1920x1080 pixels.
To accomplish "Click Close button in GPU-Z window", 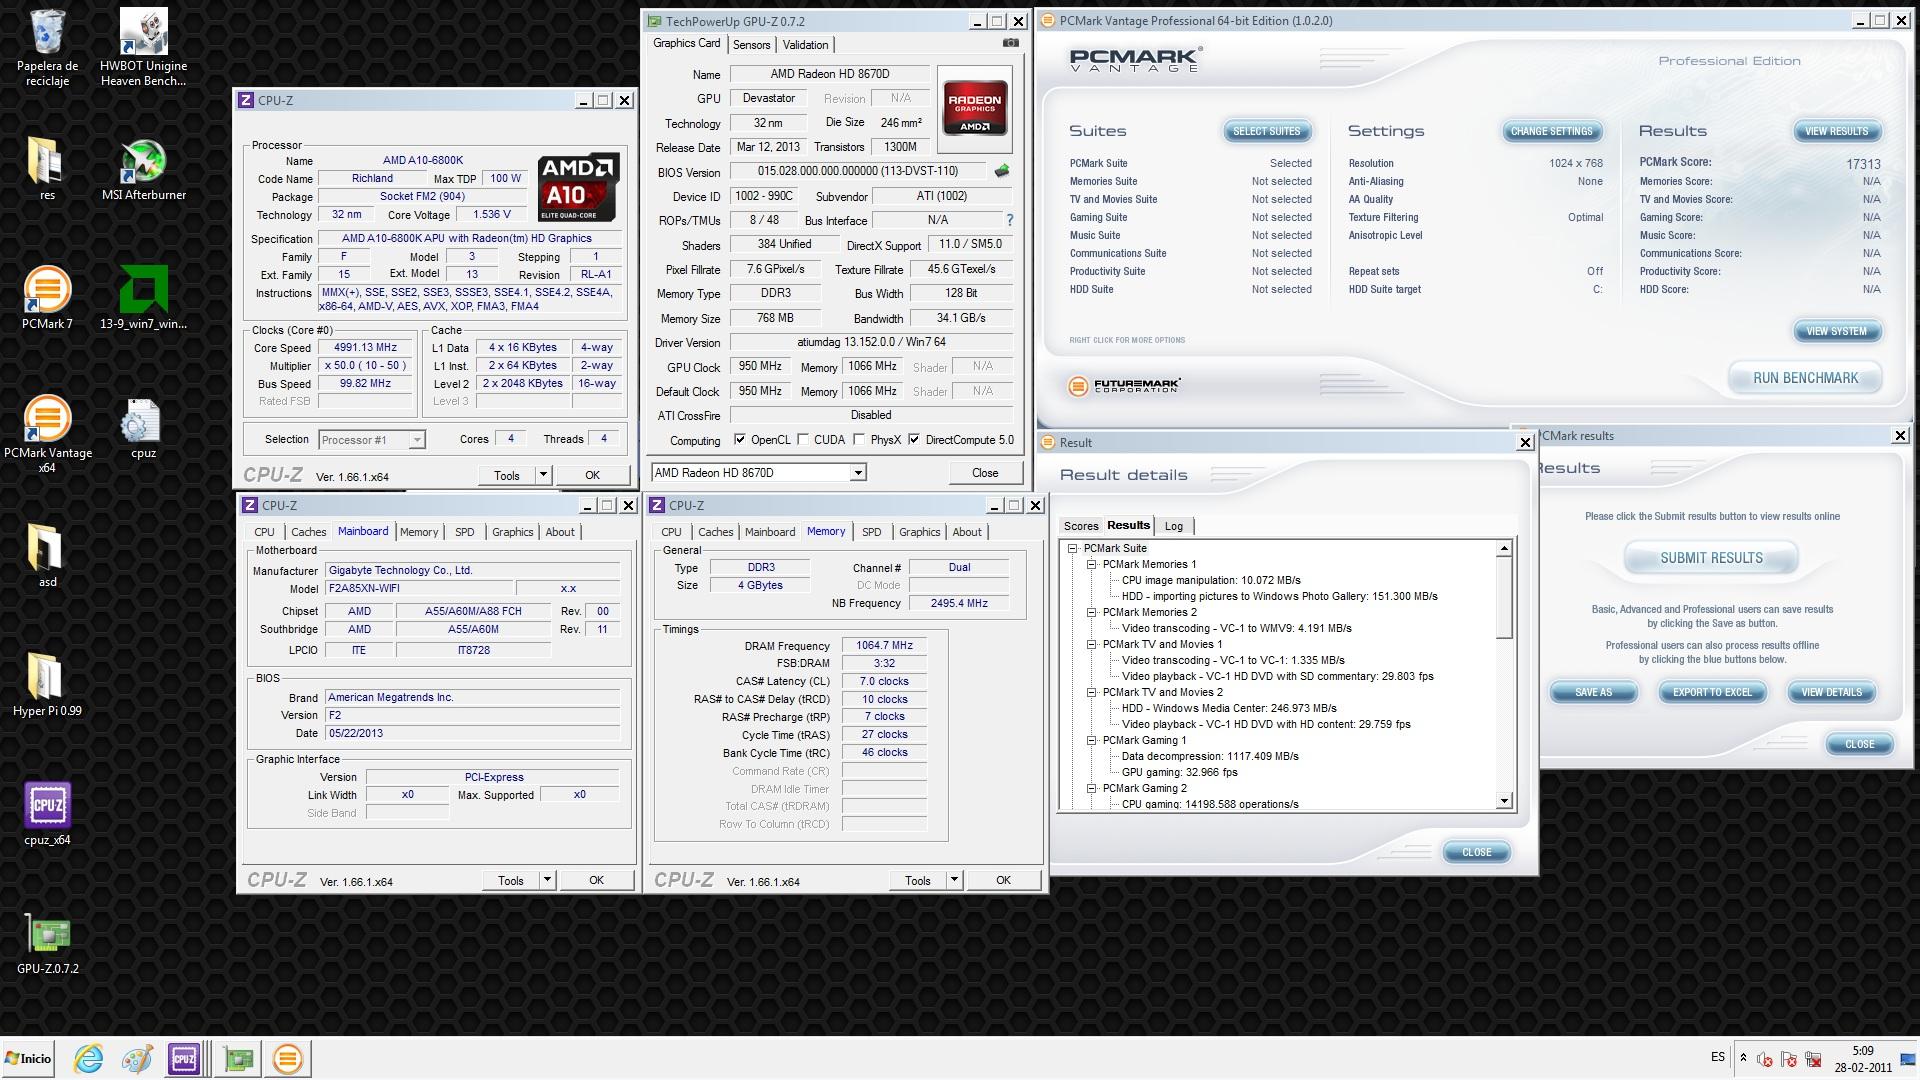I will pyautogui.click(x=985, y=473).
